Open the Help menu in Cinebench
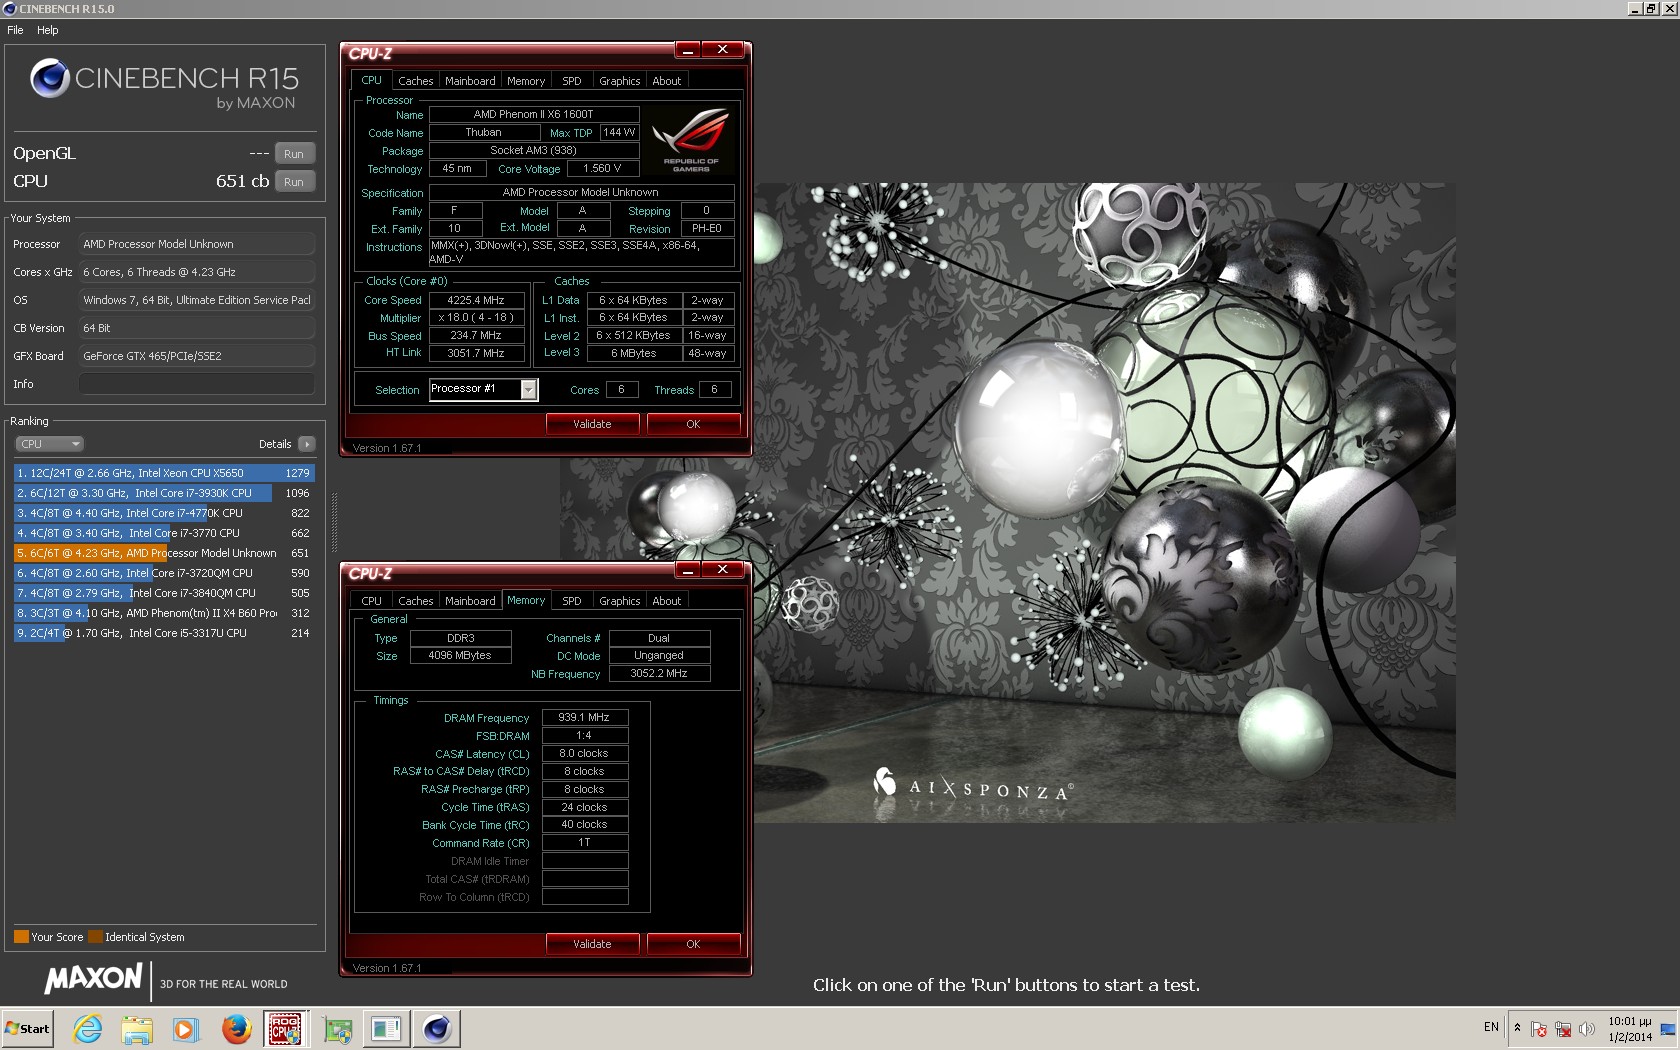 (x=48, y=30)
